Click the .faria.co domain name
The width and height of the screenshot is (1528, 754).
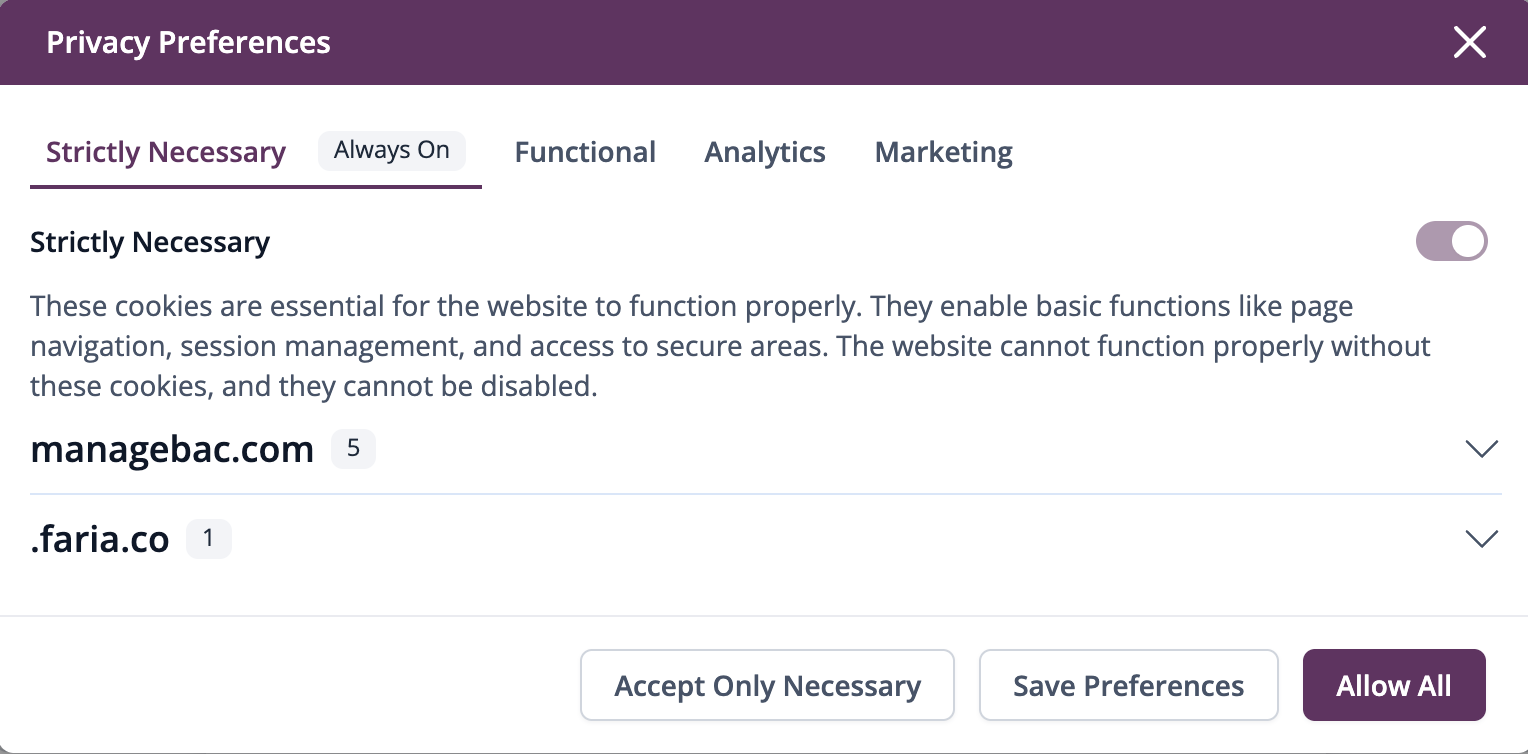tap(100, 540)
